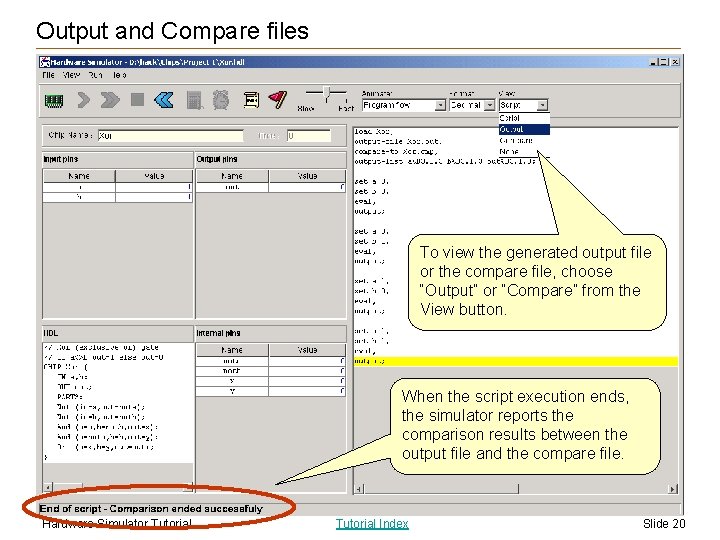Click the 'output-file Xor.out' script line
720x540 pixels.
coord(398,141)
